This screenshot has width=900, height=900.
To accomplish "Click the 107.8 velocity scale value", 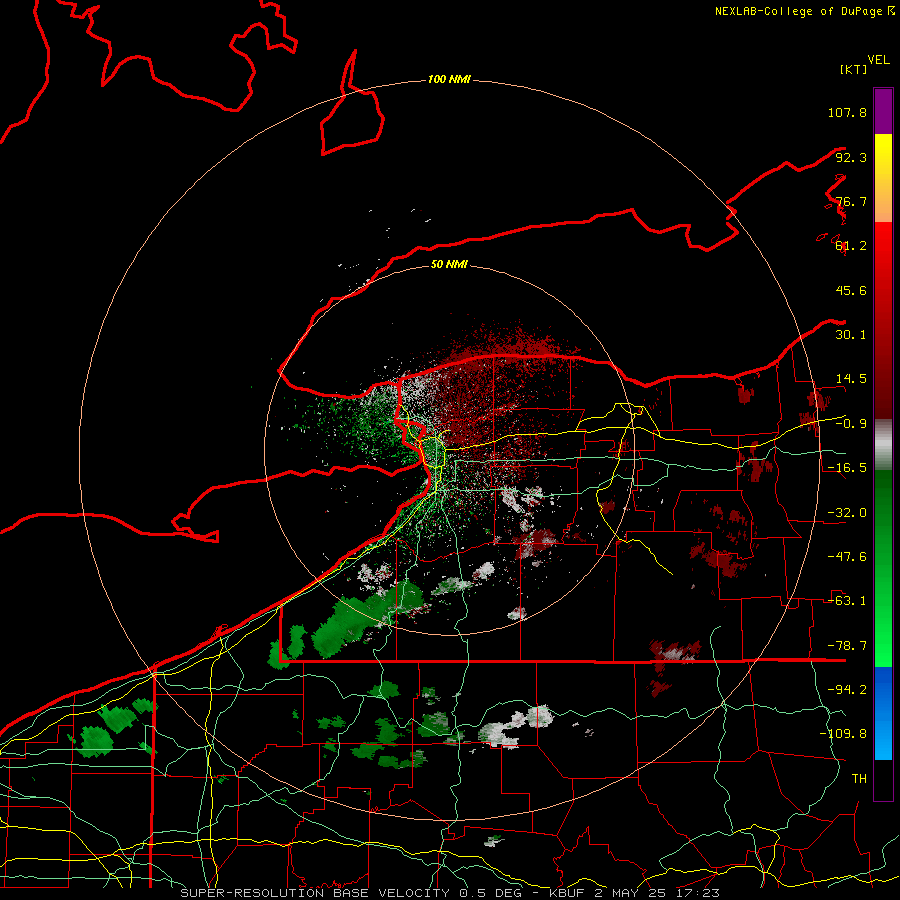I will tap(847, 112).
